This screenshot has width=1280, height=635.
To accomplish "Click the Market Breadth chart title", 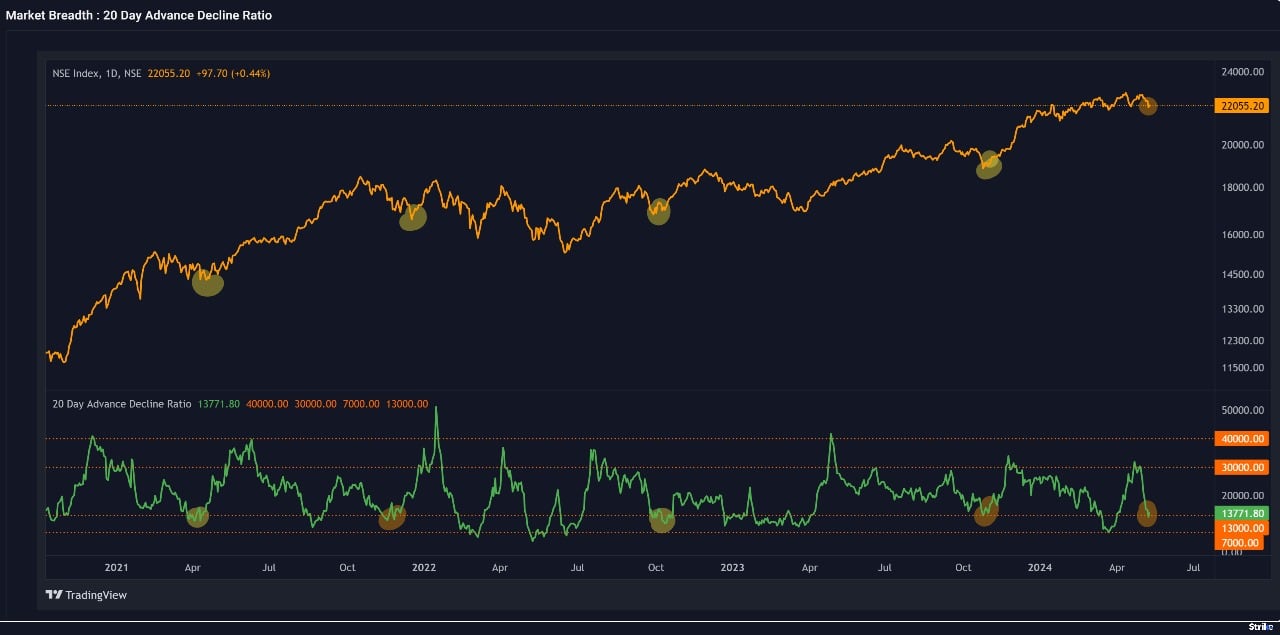I will coord(138,15).
